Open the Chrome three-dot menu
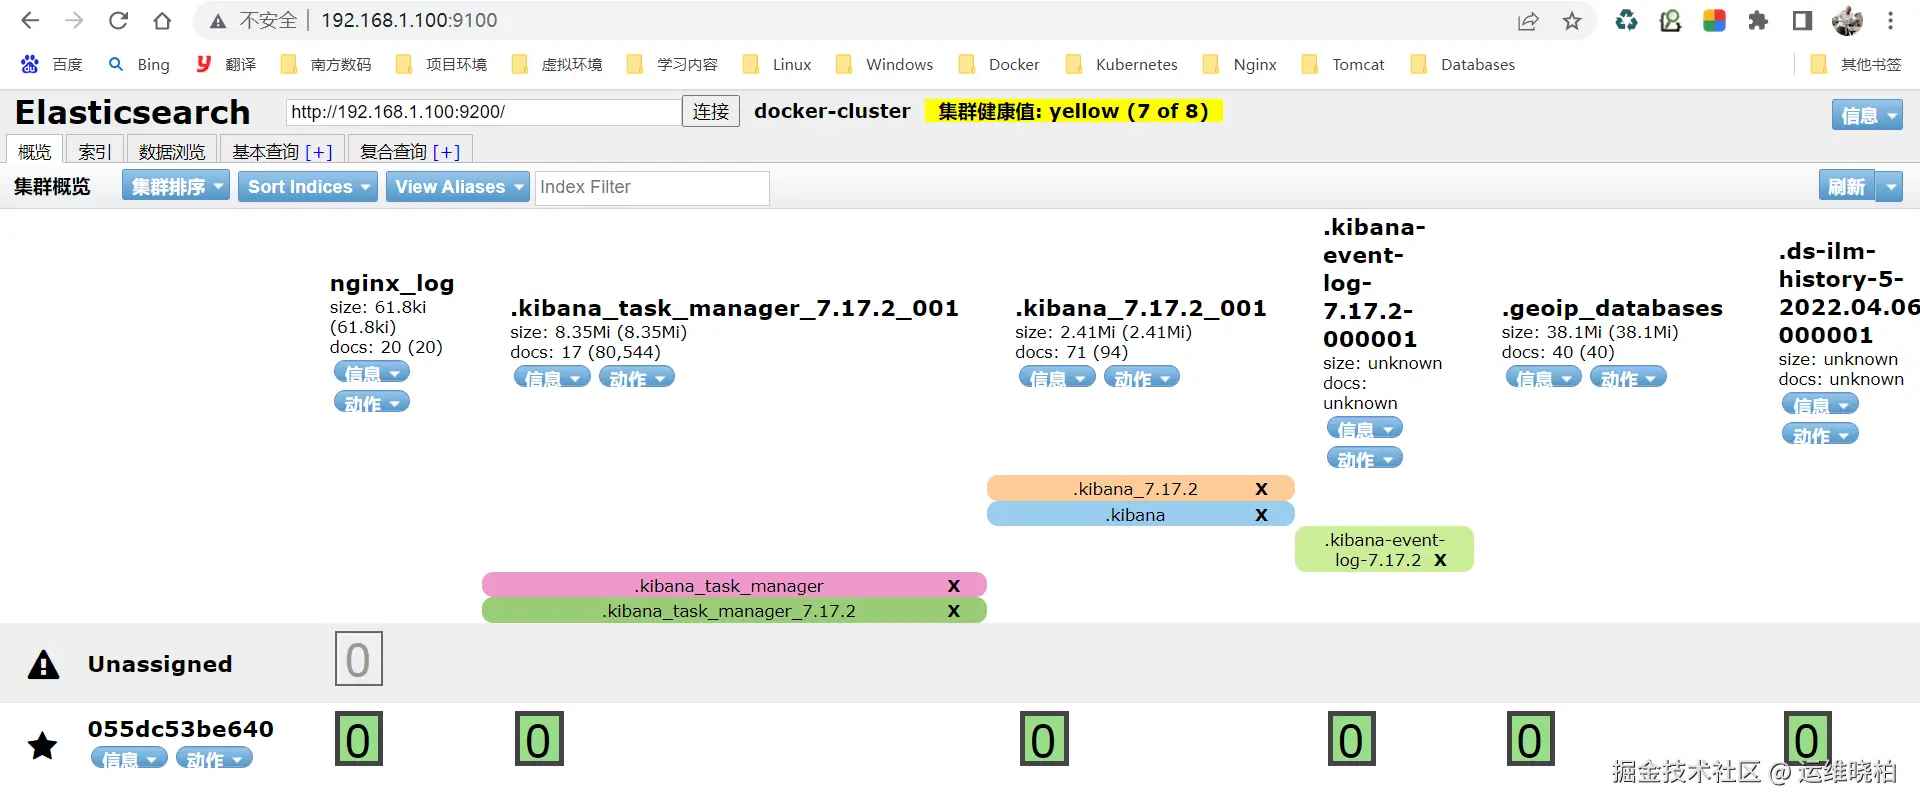The height and width of the screenshot is (808, 1920). 1890,20
